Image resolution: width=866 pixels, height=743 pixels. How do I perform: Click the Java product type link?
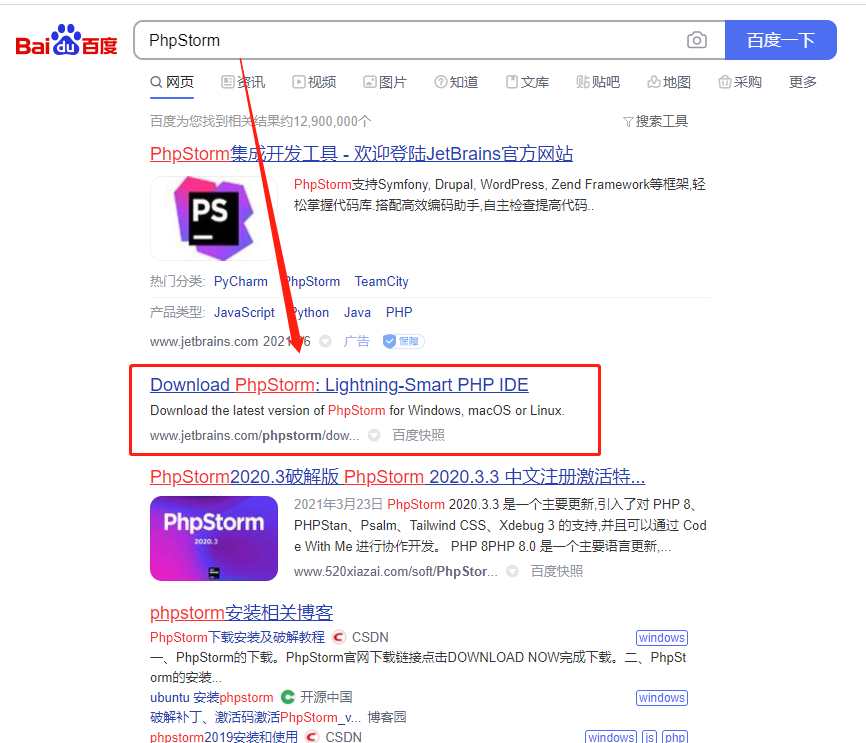357,313
